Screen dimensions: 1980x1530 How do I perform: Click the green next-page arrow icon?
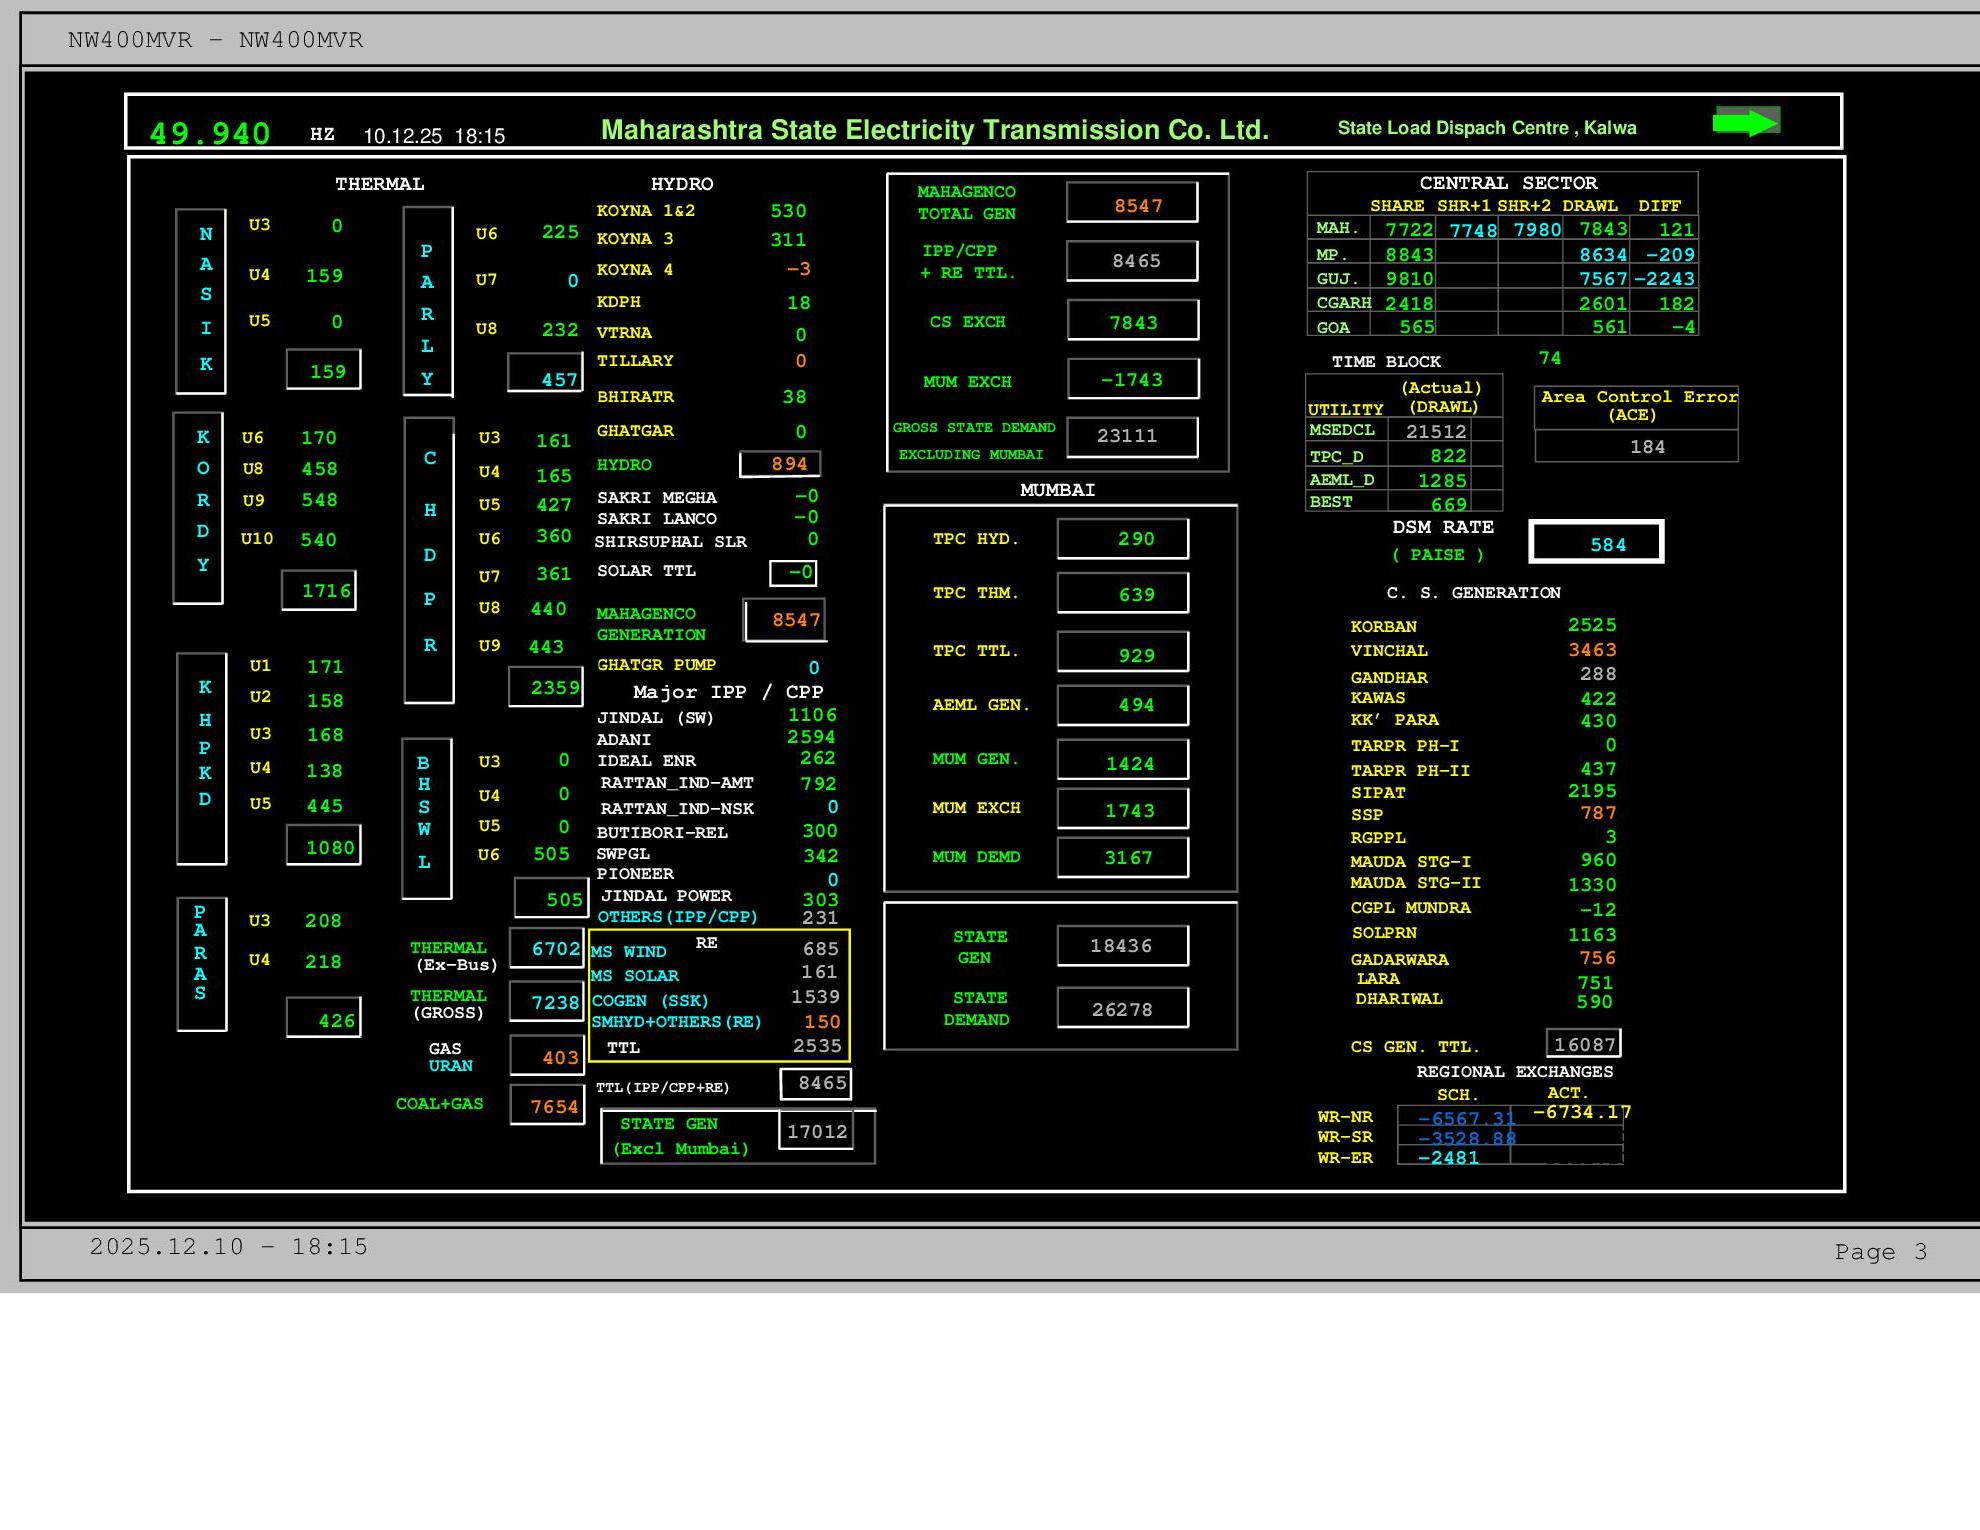point(1746,122)
